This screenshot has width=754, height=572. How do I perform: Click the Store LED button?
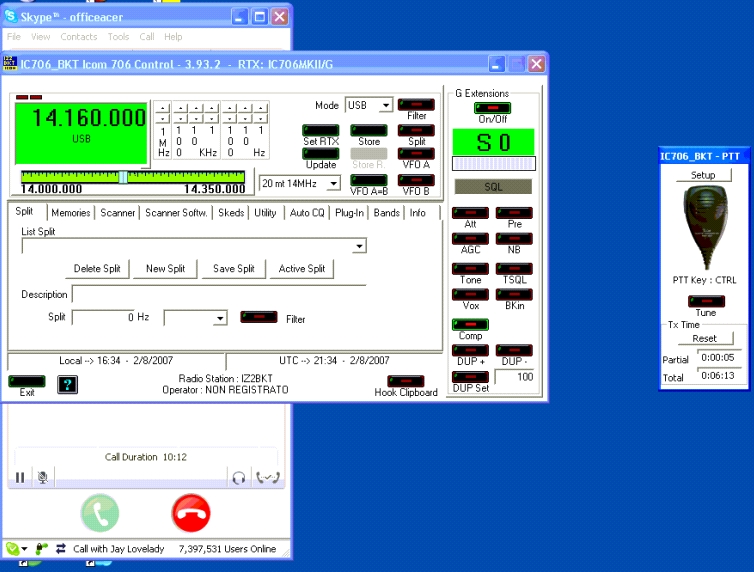pos(369,130)
